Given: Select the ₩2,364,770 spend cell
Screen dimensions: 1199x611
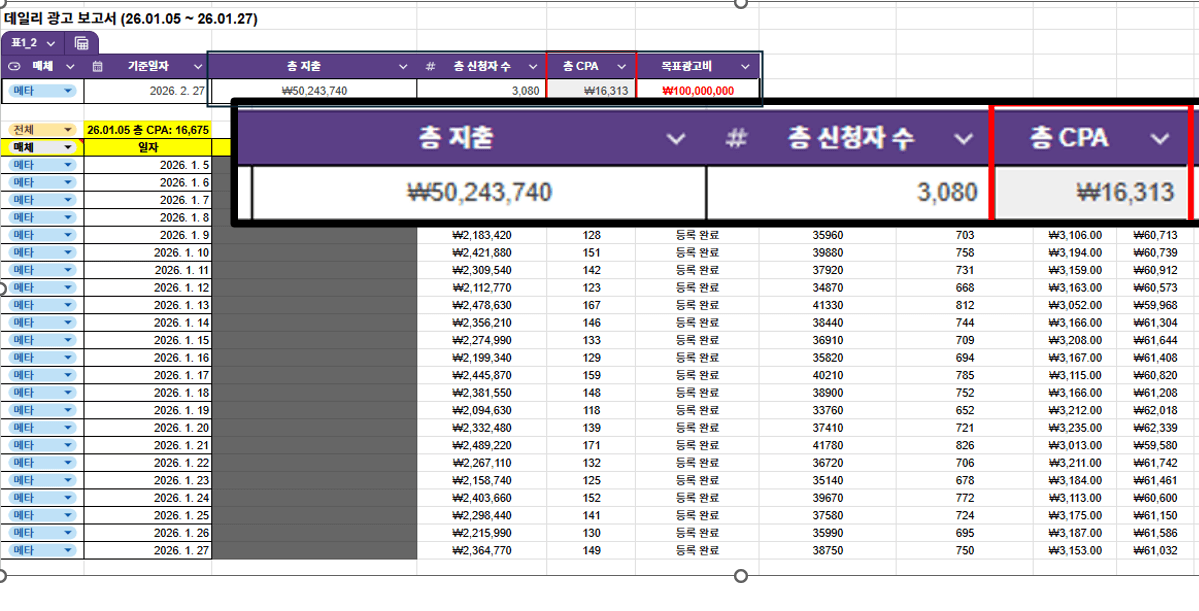Looking at the screenshot, I should (482, 550).
